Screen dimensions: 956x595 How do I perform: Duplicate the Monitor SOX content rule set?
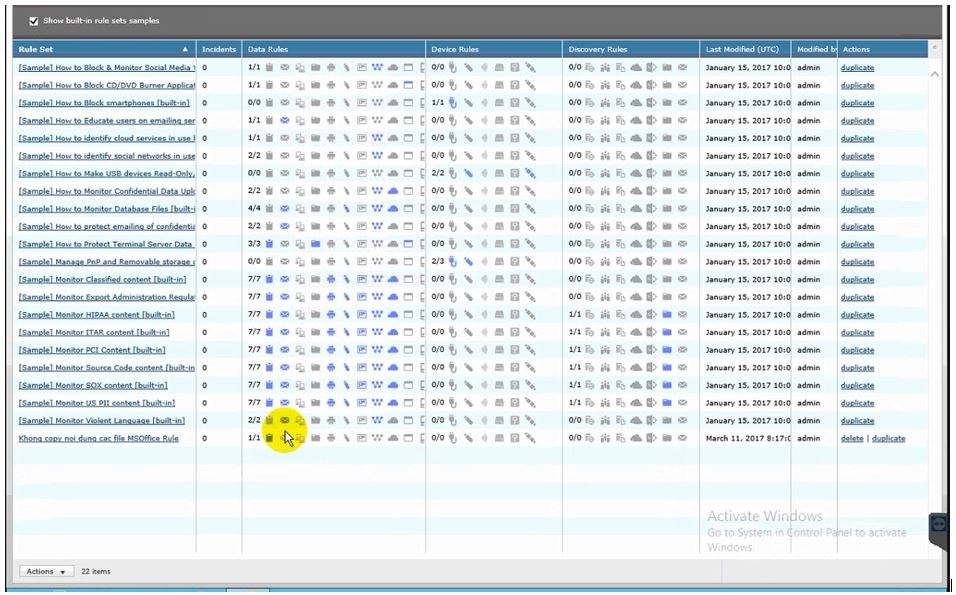(857, 385)
